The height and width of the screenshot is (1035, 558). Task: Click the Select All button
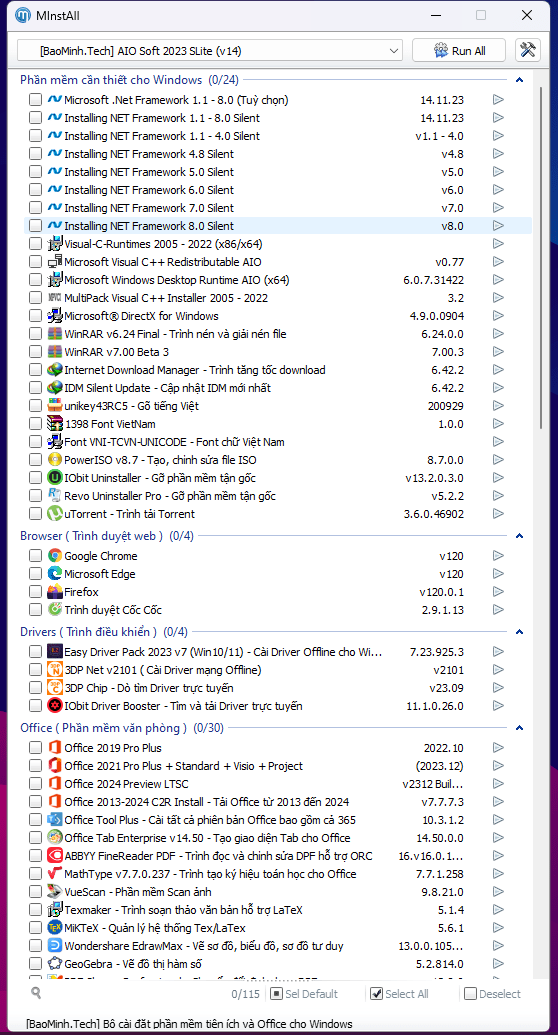pos(399,993)
